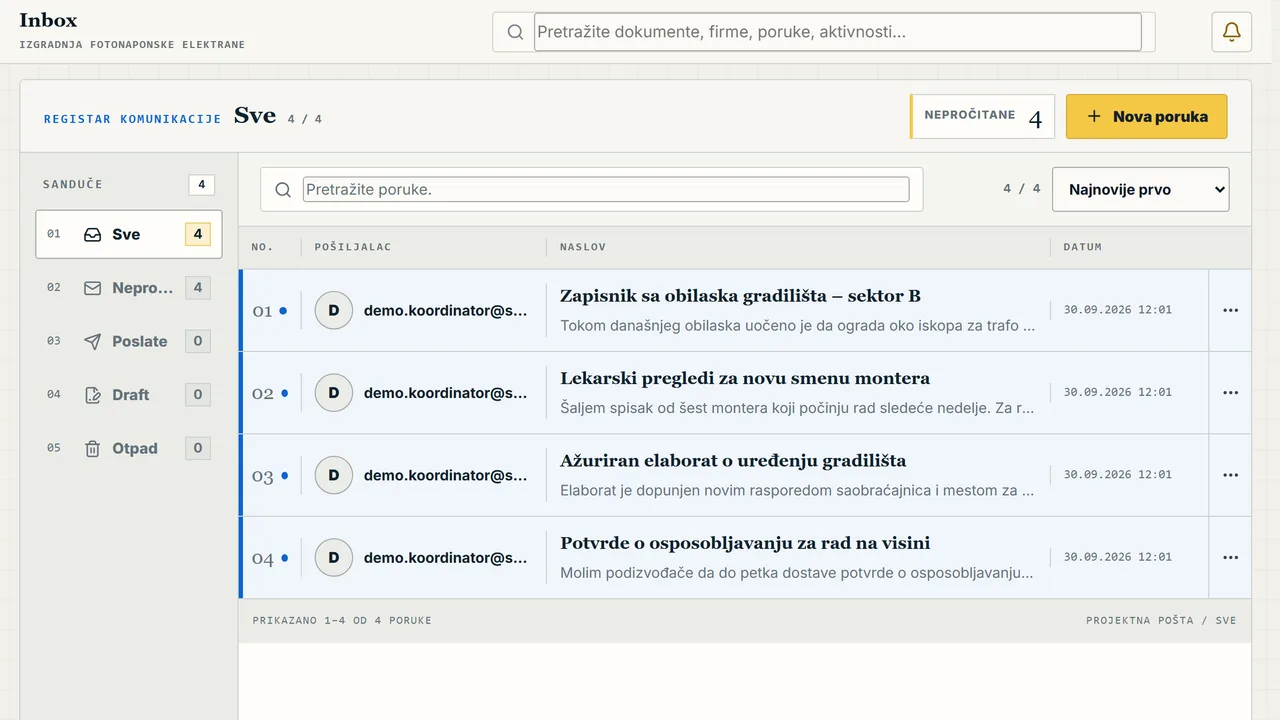The image size is (1280, 720).
Task: Click the Nepročitane envelope icon
Action: tap(92, 288)
